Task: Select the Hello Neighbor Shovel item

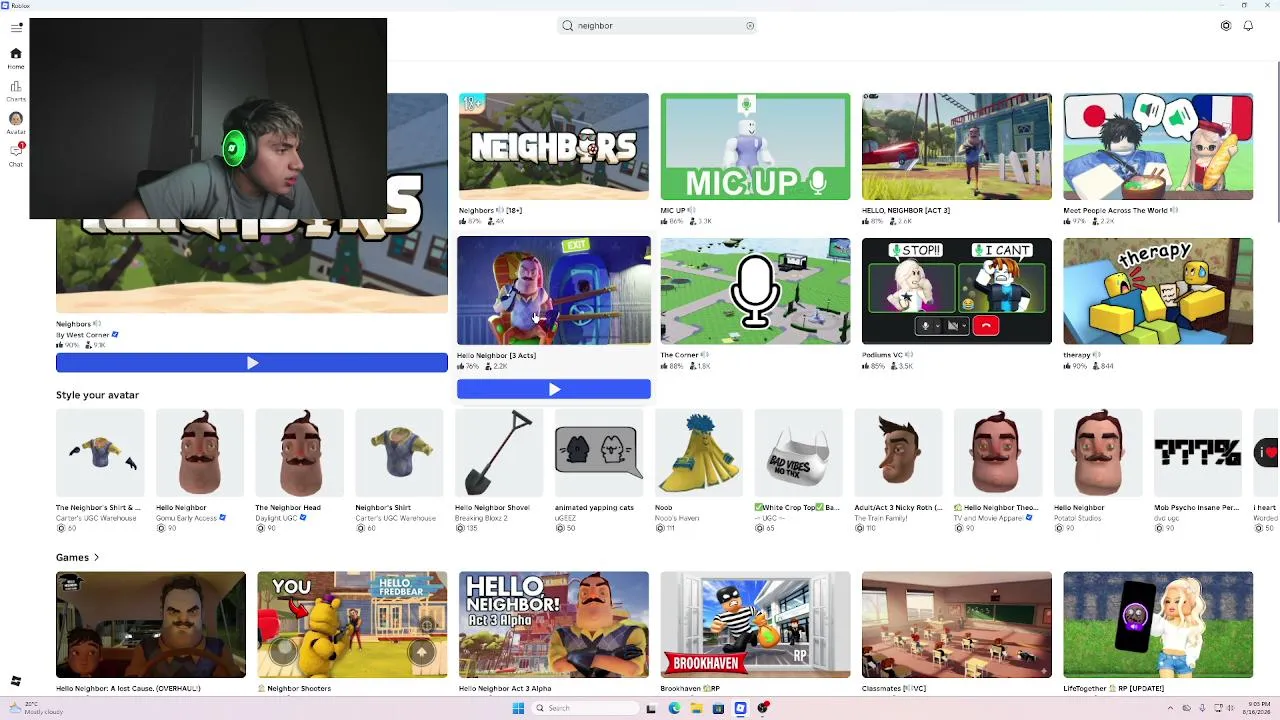Action: [x=499, y=453]
